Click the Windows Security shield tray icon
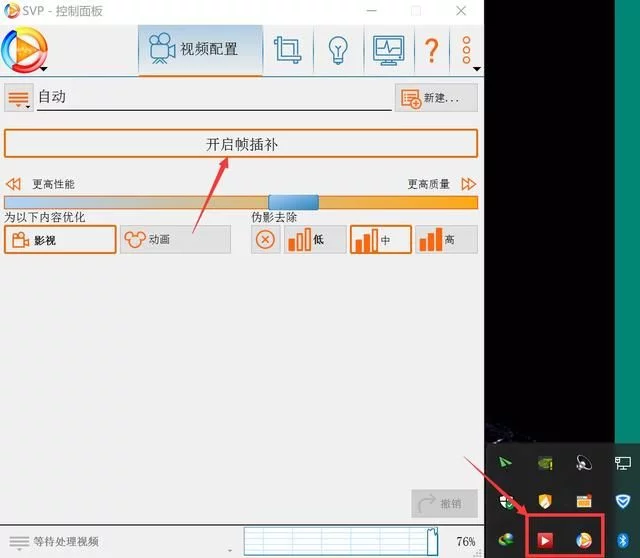The height and width of the screenshot is (558, 640). click(506, 502)
